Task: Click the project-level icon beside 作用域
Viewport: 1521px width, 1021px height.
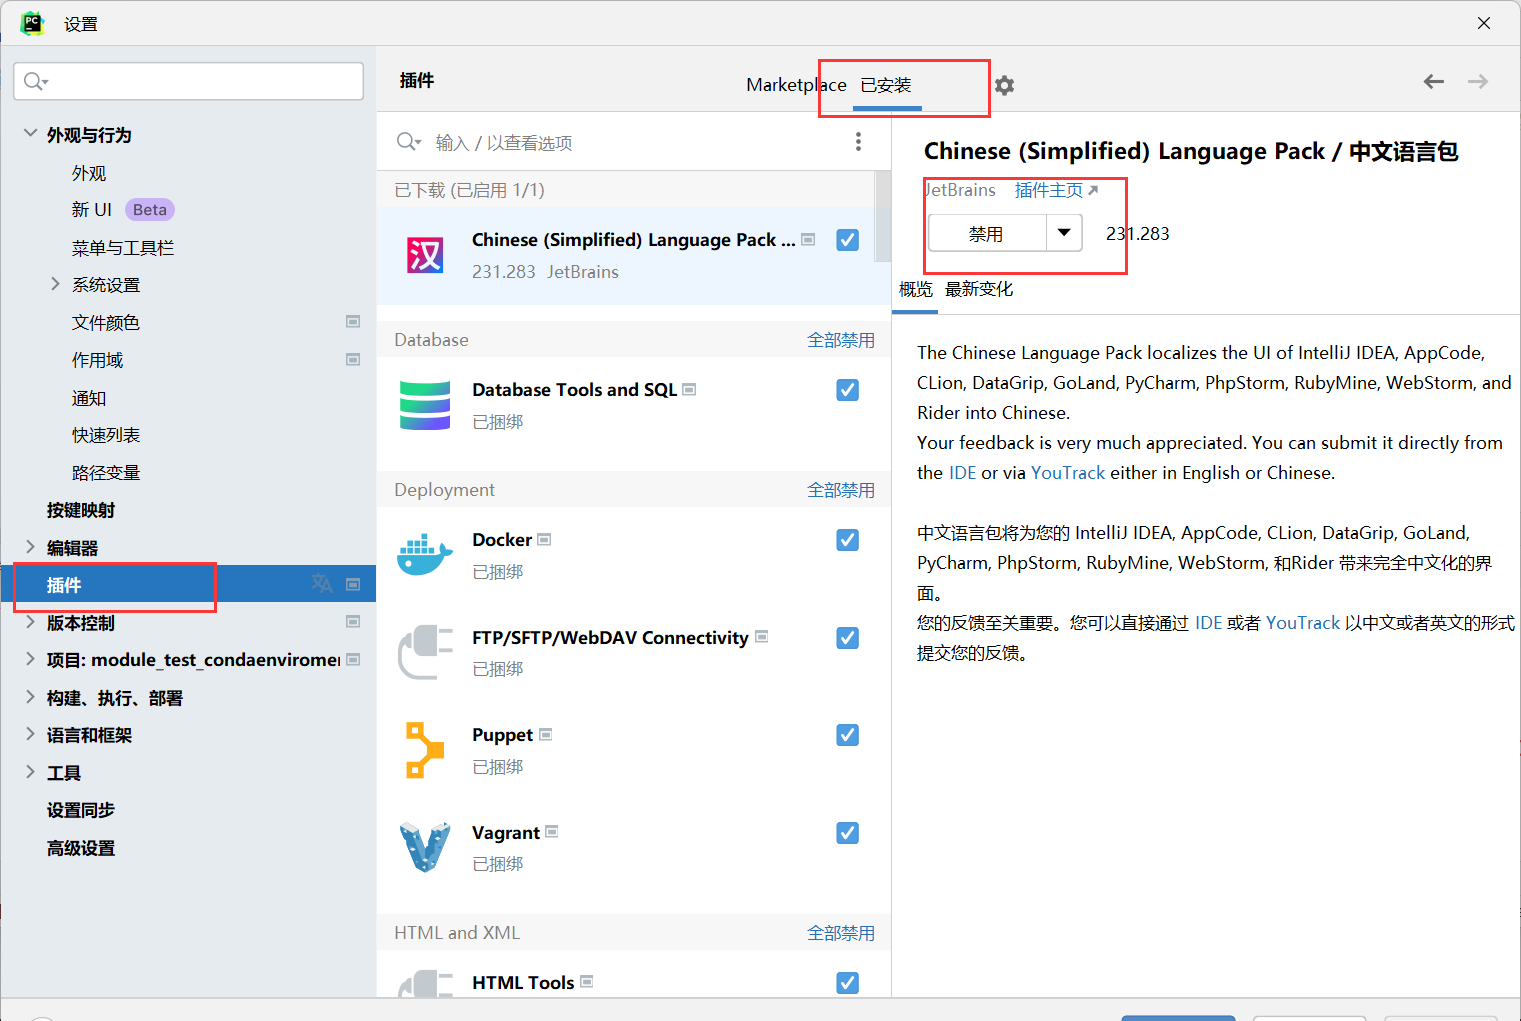Action: (353, 360)
